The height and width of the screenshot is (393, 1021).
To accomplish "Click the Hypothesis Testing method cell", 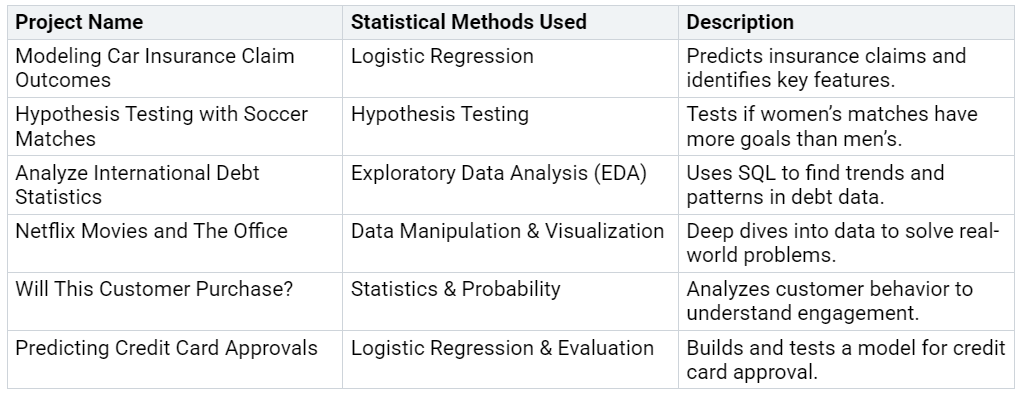I will pos(510,126).
